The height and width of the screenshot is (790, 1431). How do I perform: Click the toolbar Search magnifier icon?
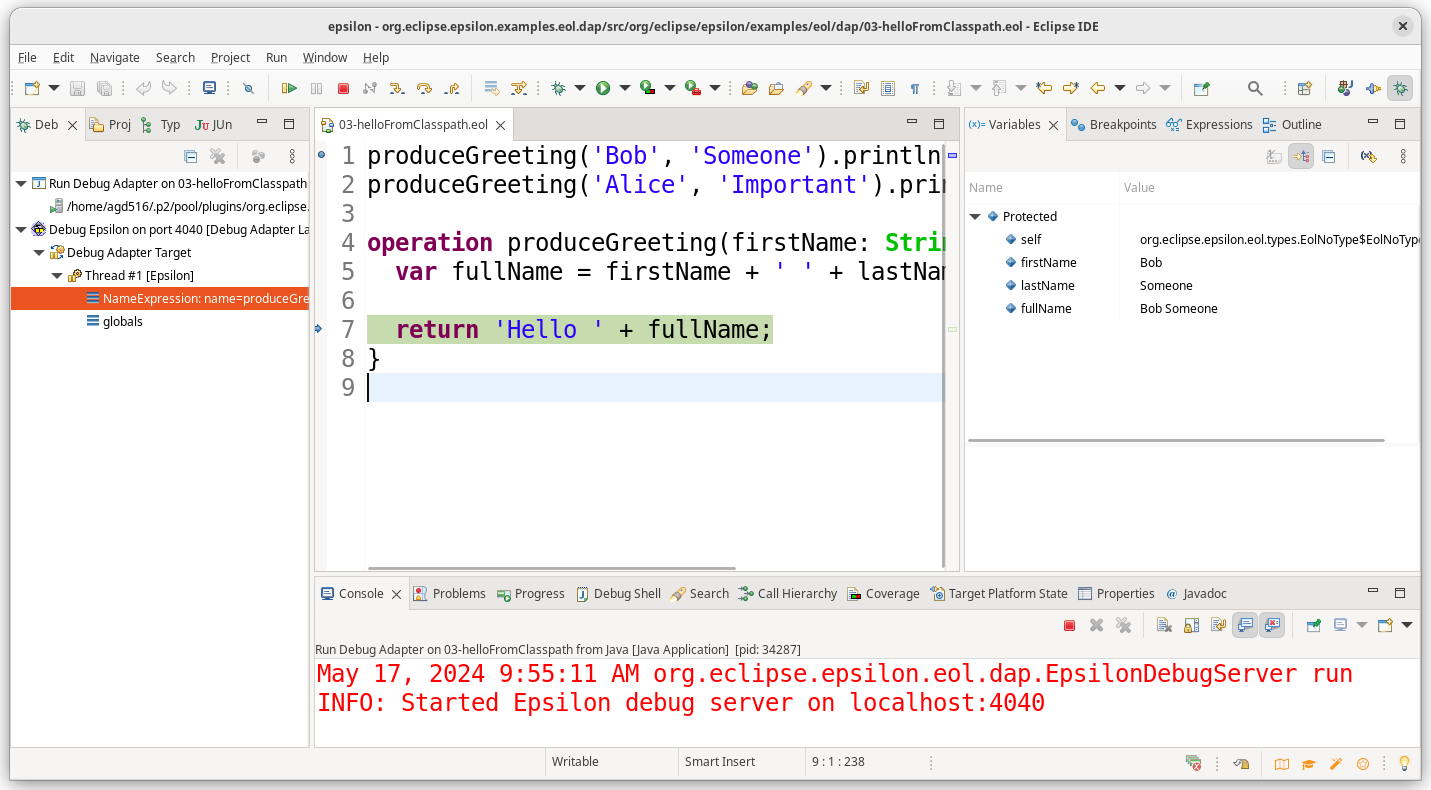(x=1255, y=88)
